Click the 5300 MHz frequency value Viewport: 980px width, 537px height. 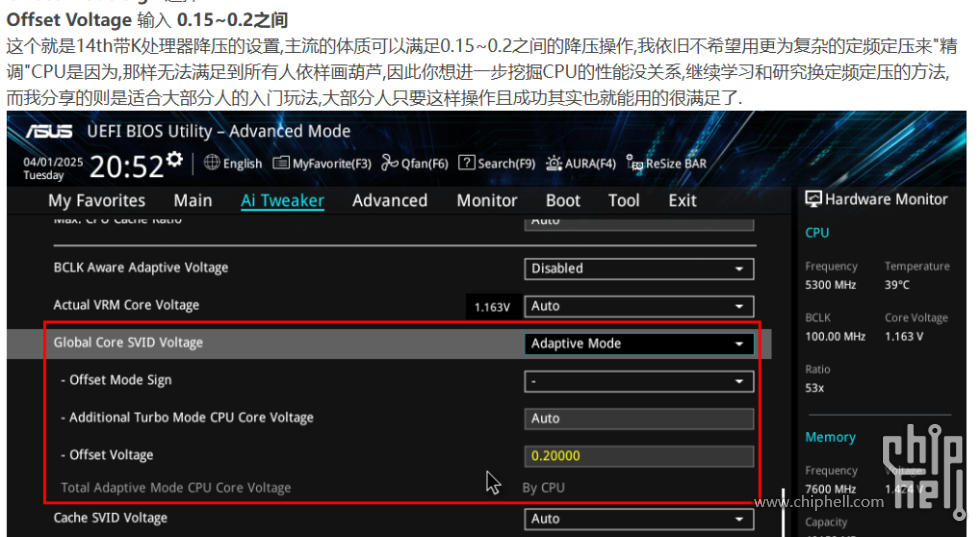click(831, 285)
